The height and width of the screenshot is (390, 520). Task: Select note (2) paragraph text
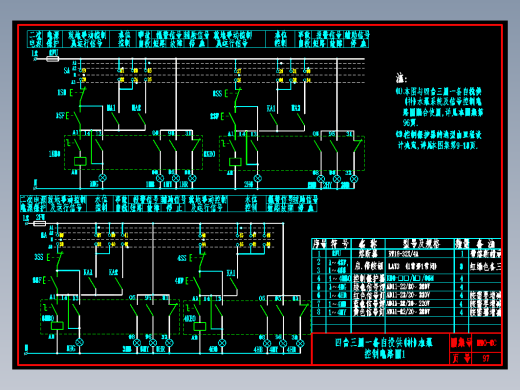point(439,140)
